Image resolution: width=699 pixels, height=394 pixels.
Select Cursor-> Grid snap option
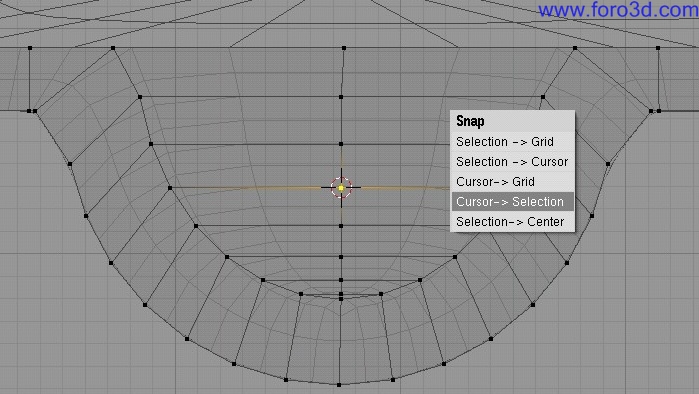point(512,182)
